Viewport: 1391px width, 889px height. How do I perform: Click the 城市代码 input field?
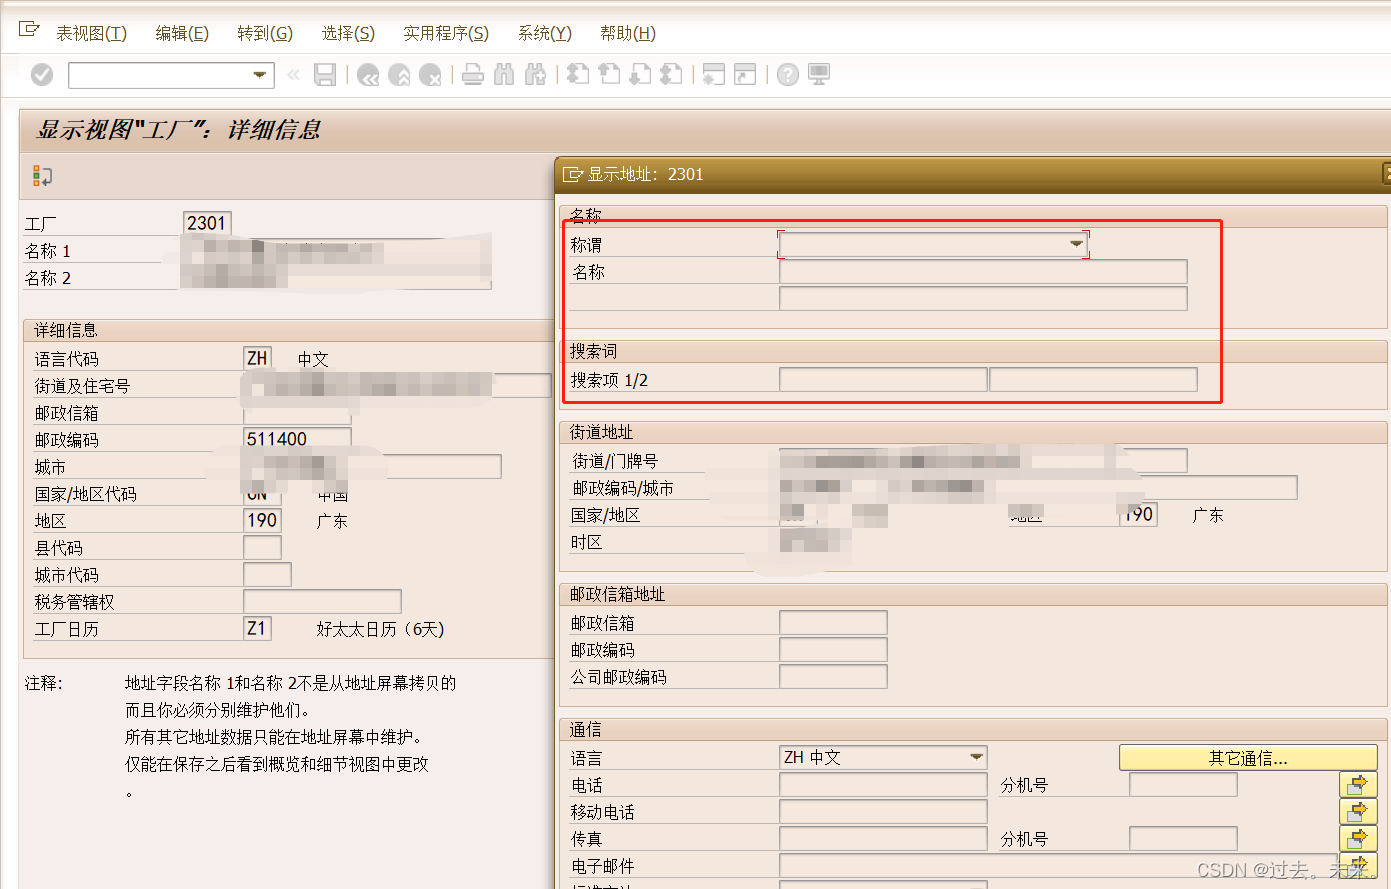(x=268, y=574)
